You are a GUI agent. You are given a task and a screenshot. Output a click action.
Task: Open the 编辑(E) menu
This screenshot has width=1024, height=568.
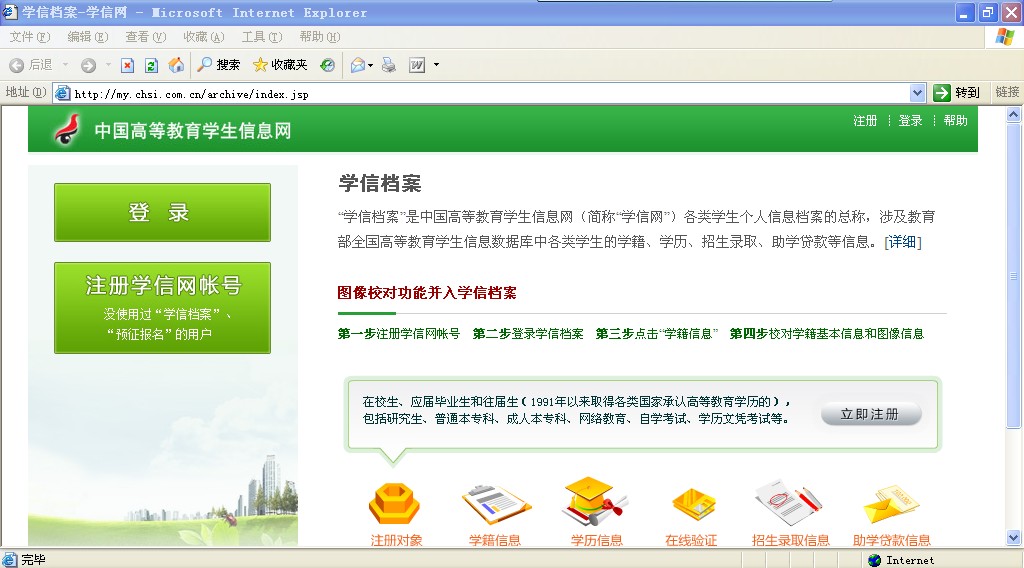coord(88,37)
